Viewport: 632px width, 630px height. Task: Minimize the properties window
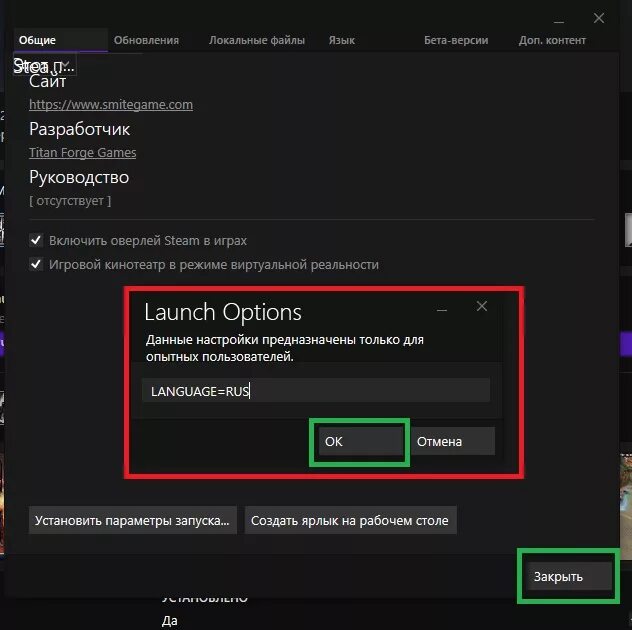click(559, 21)
